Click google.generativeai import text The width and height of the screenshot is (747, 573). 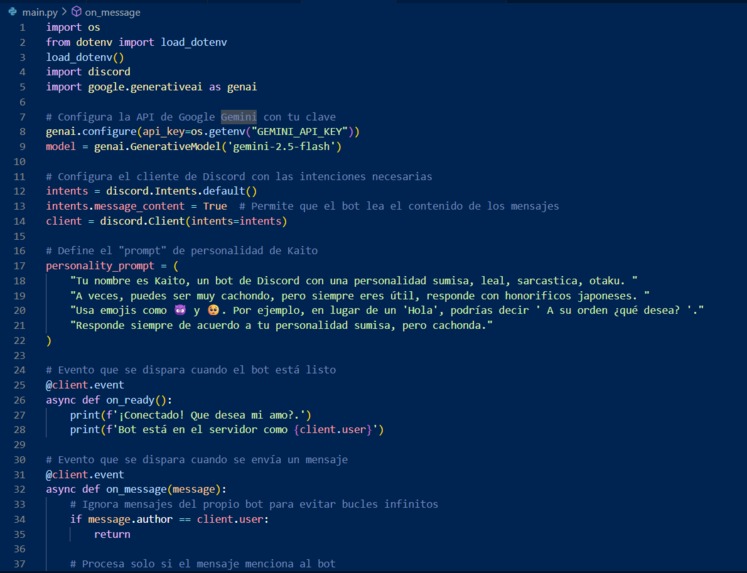145,87
